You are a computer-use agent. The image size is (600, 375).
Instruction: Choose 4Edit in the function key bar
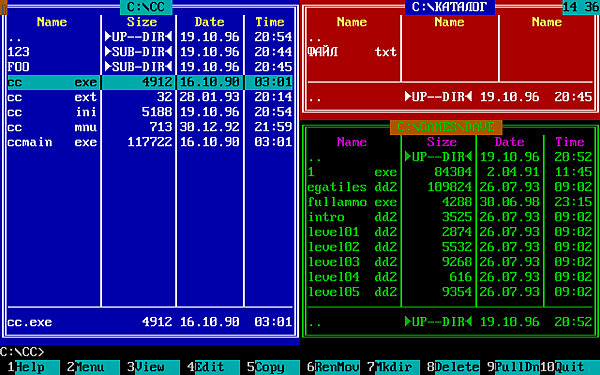[x=210, y=367]
